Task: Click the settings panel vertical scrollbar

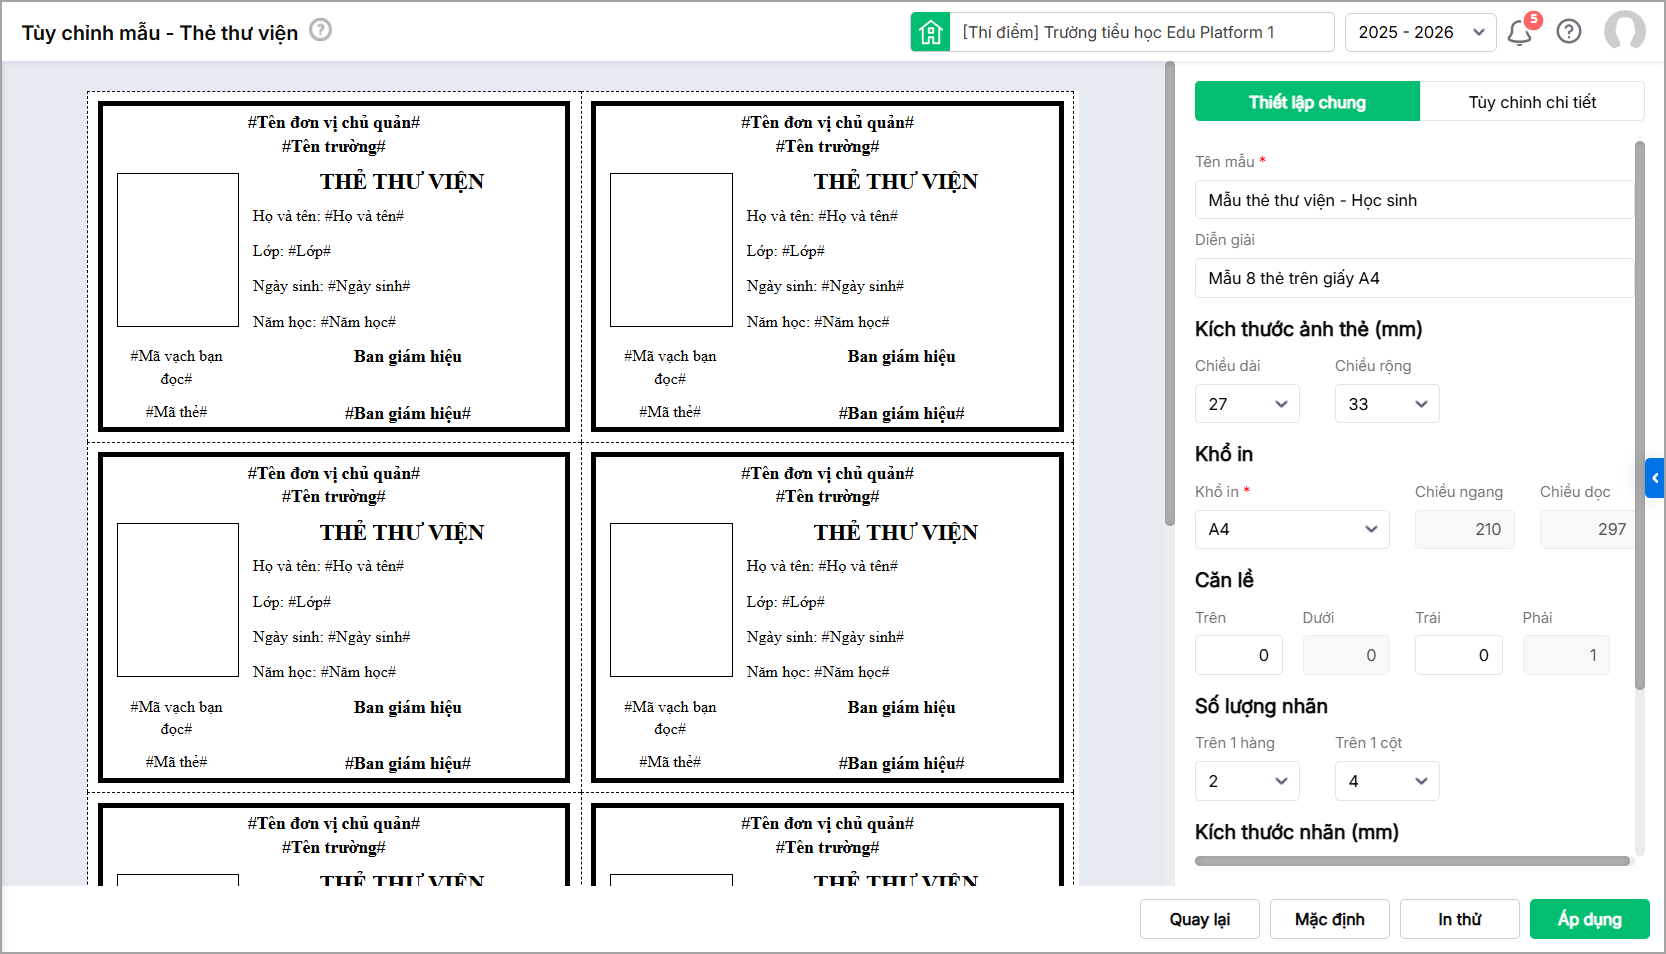Action: (1639, 415)
